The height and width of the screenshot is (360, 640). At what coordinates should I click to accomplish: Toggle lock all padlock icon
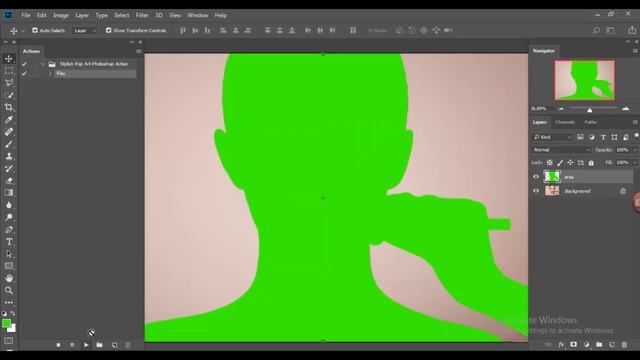(x=591, y=162)
